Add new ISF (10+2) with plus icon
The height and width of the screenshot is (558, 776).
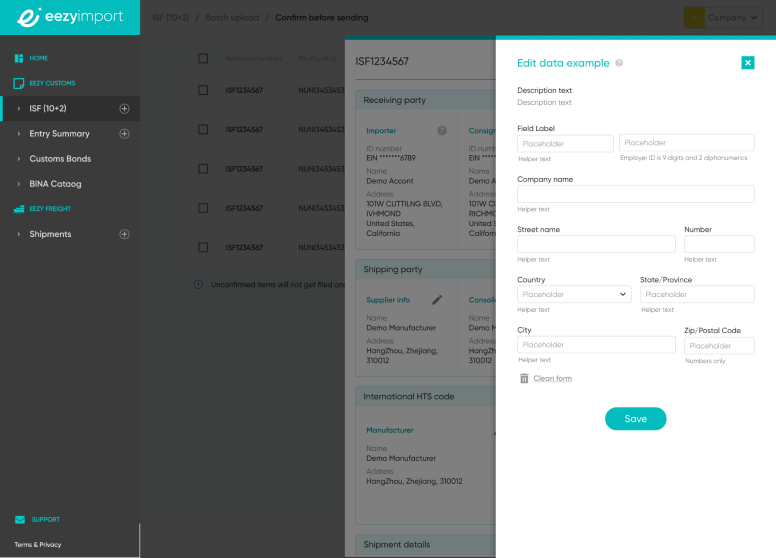tap(124, 108)
